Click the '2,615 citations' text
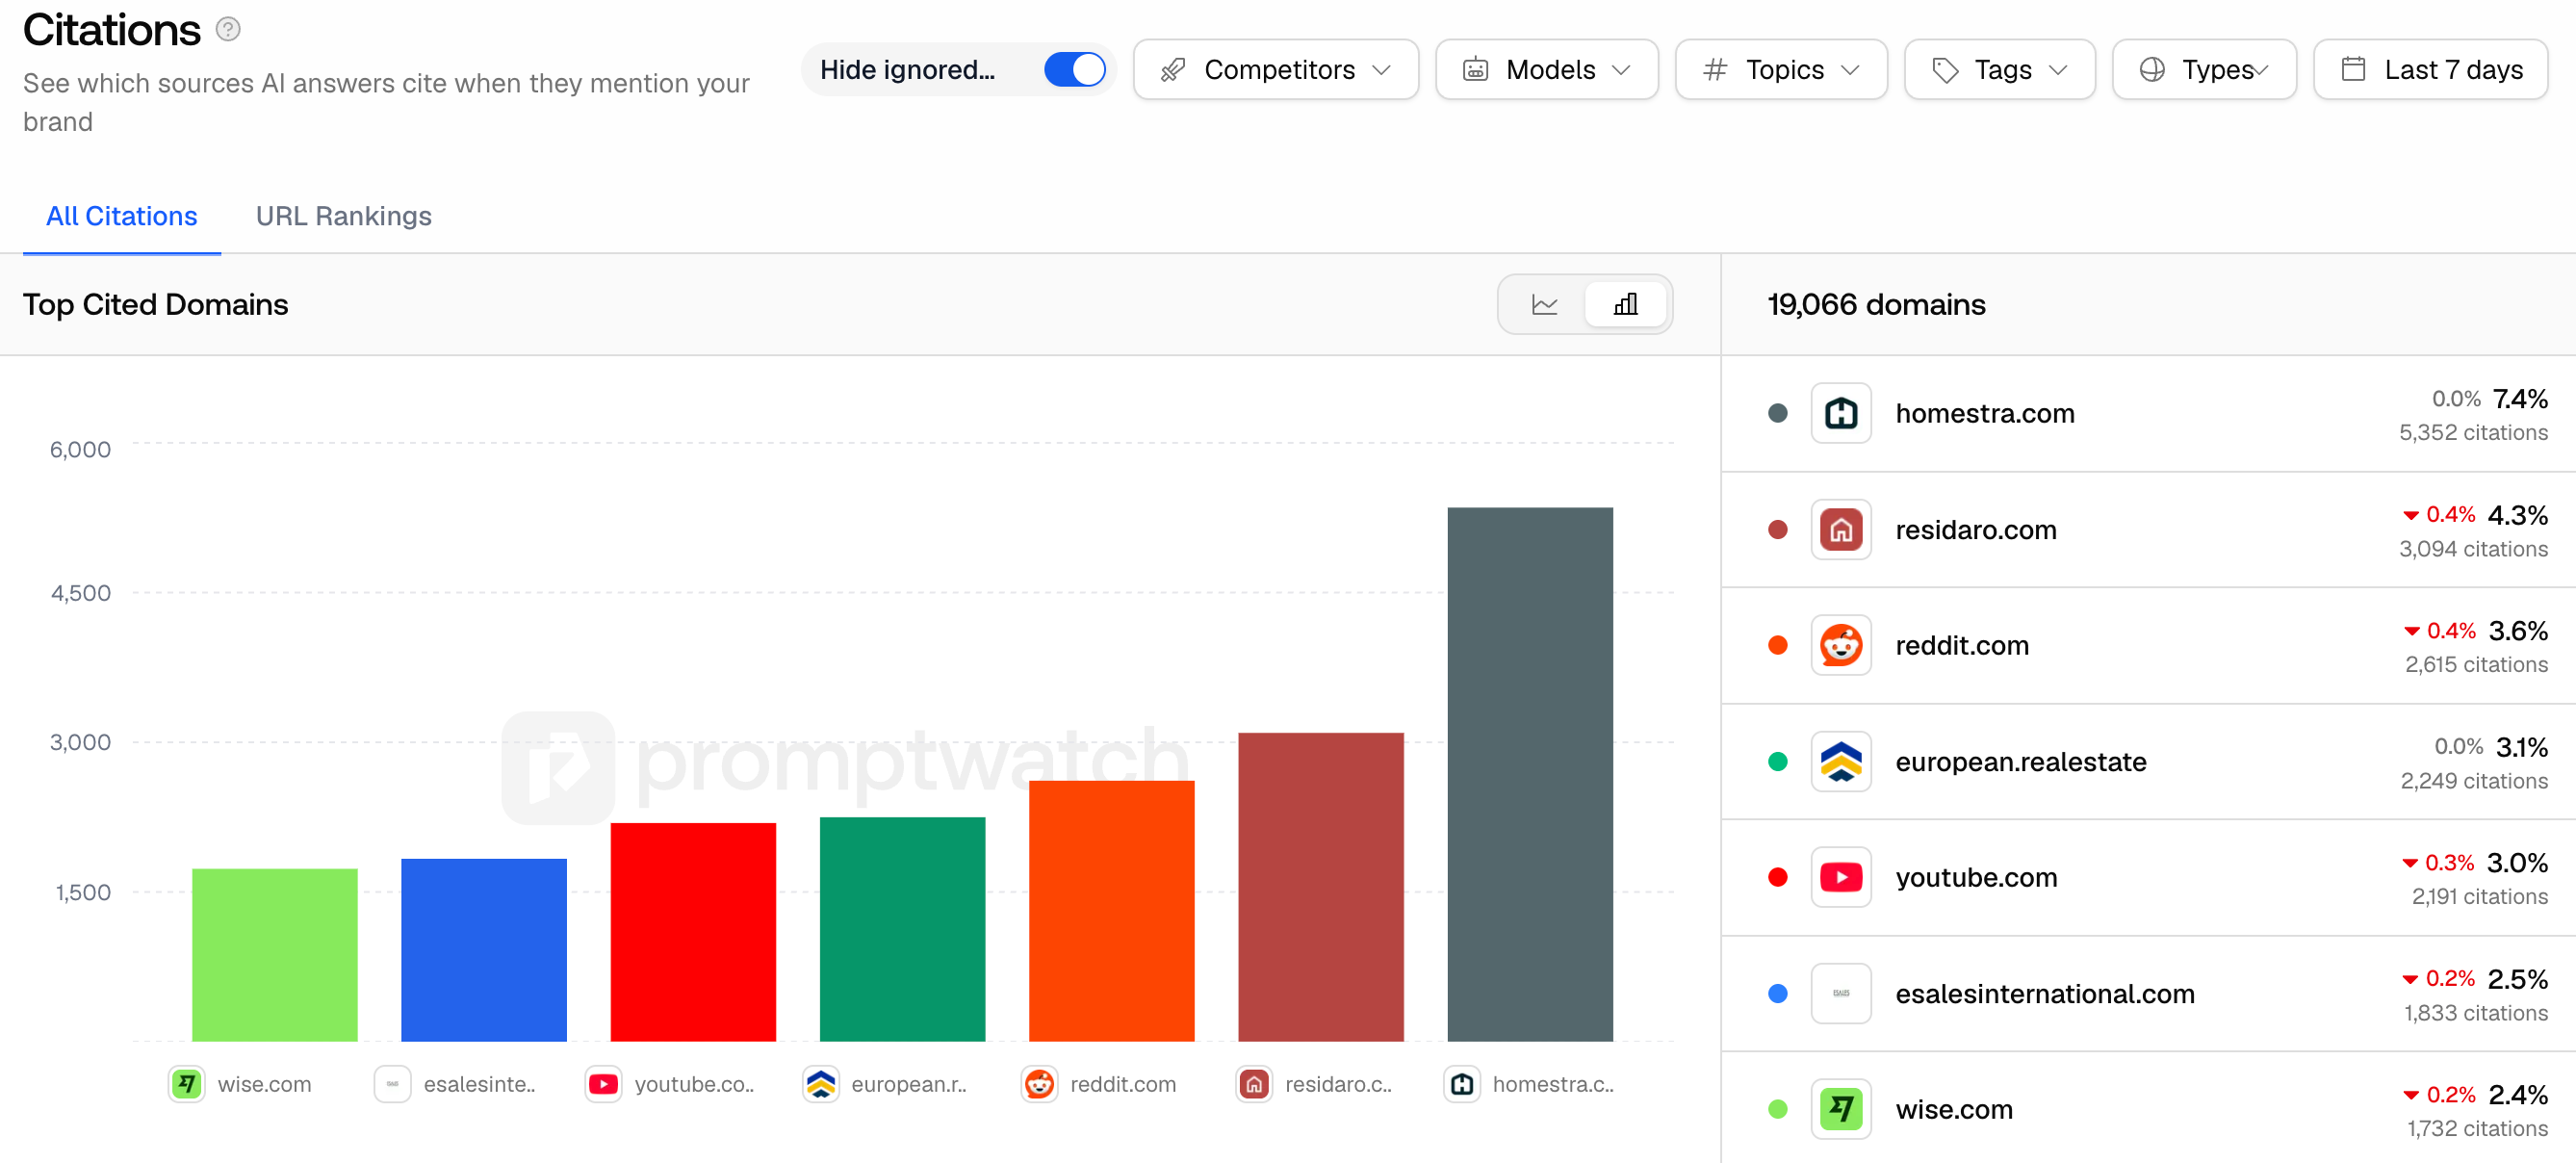 click(x=2475, y=664)
